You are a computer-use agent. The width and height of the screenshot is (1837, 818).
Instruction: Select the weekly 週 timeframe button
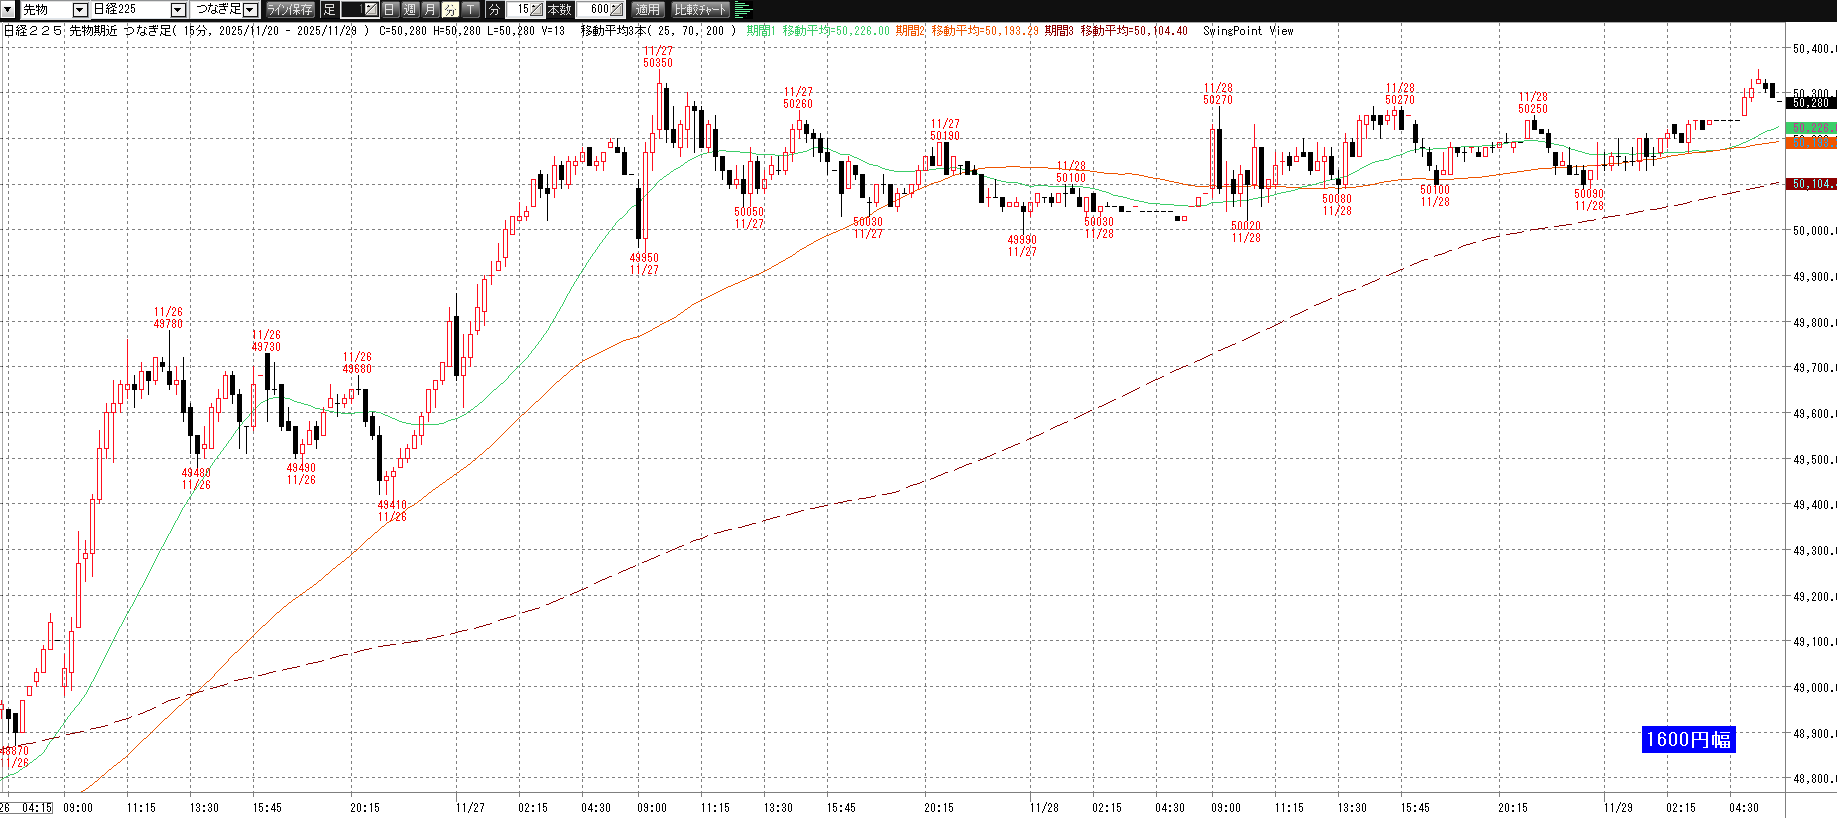click(410, 10)
